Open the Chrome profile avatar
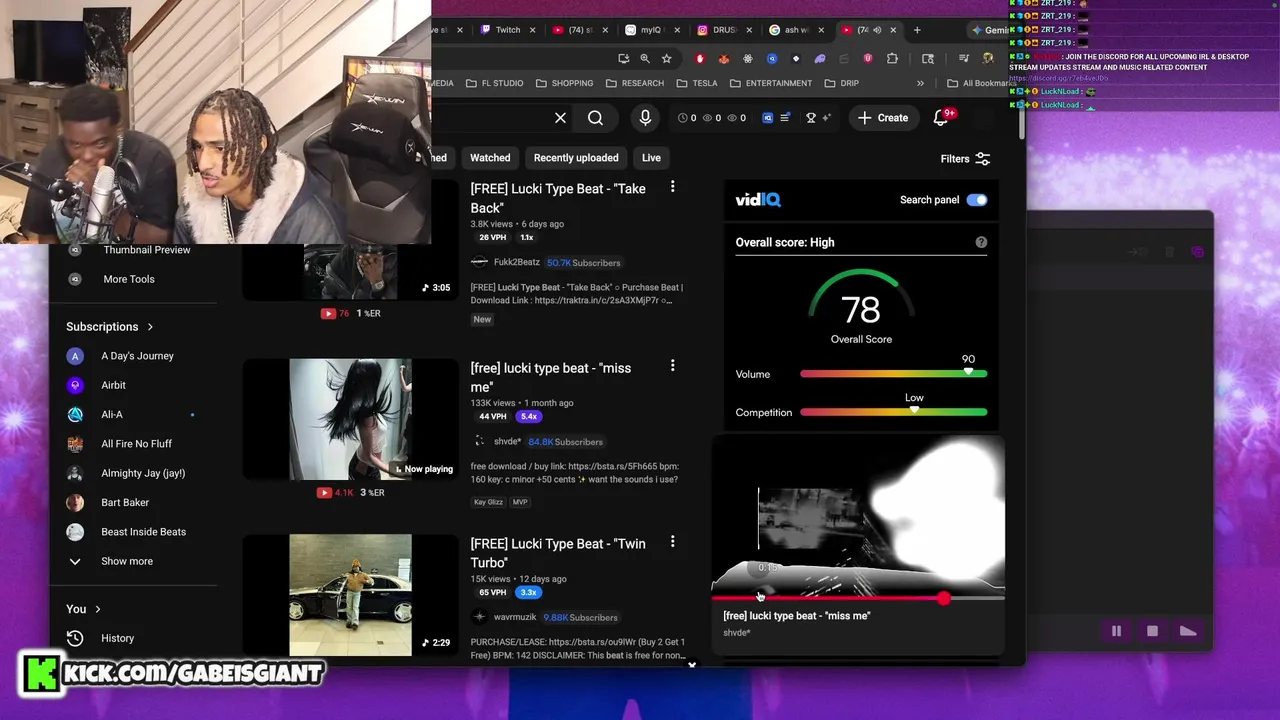This screenshot has width=1280, height=720. pyautogui.click(x=989, y=59)
